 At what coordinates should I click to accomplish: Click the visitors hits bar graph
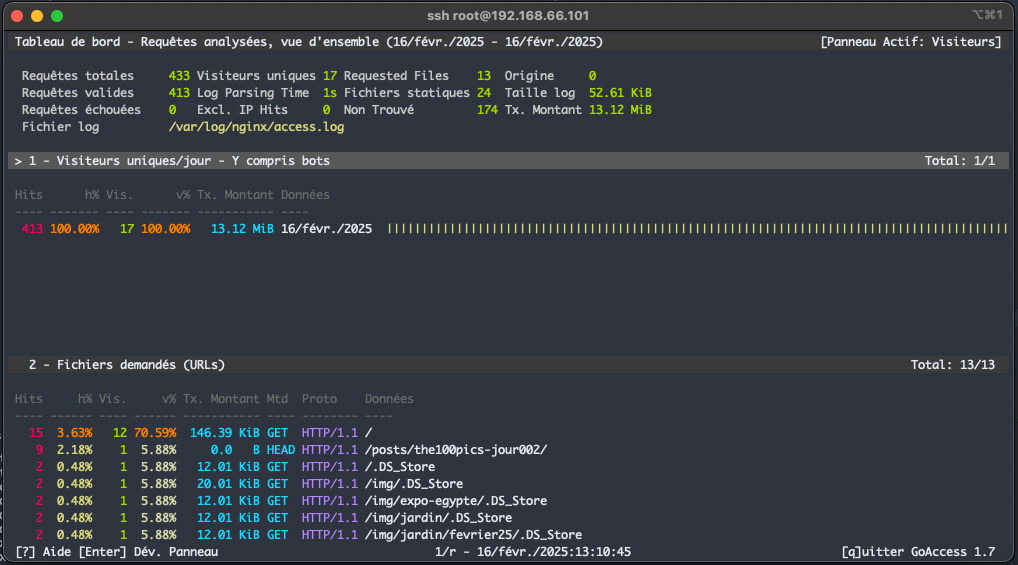coord(697,229)
